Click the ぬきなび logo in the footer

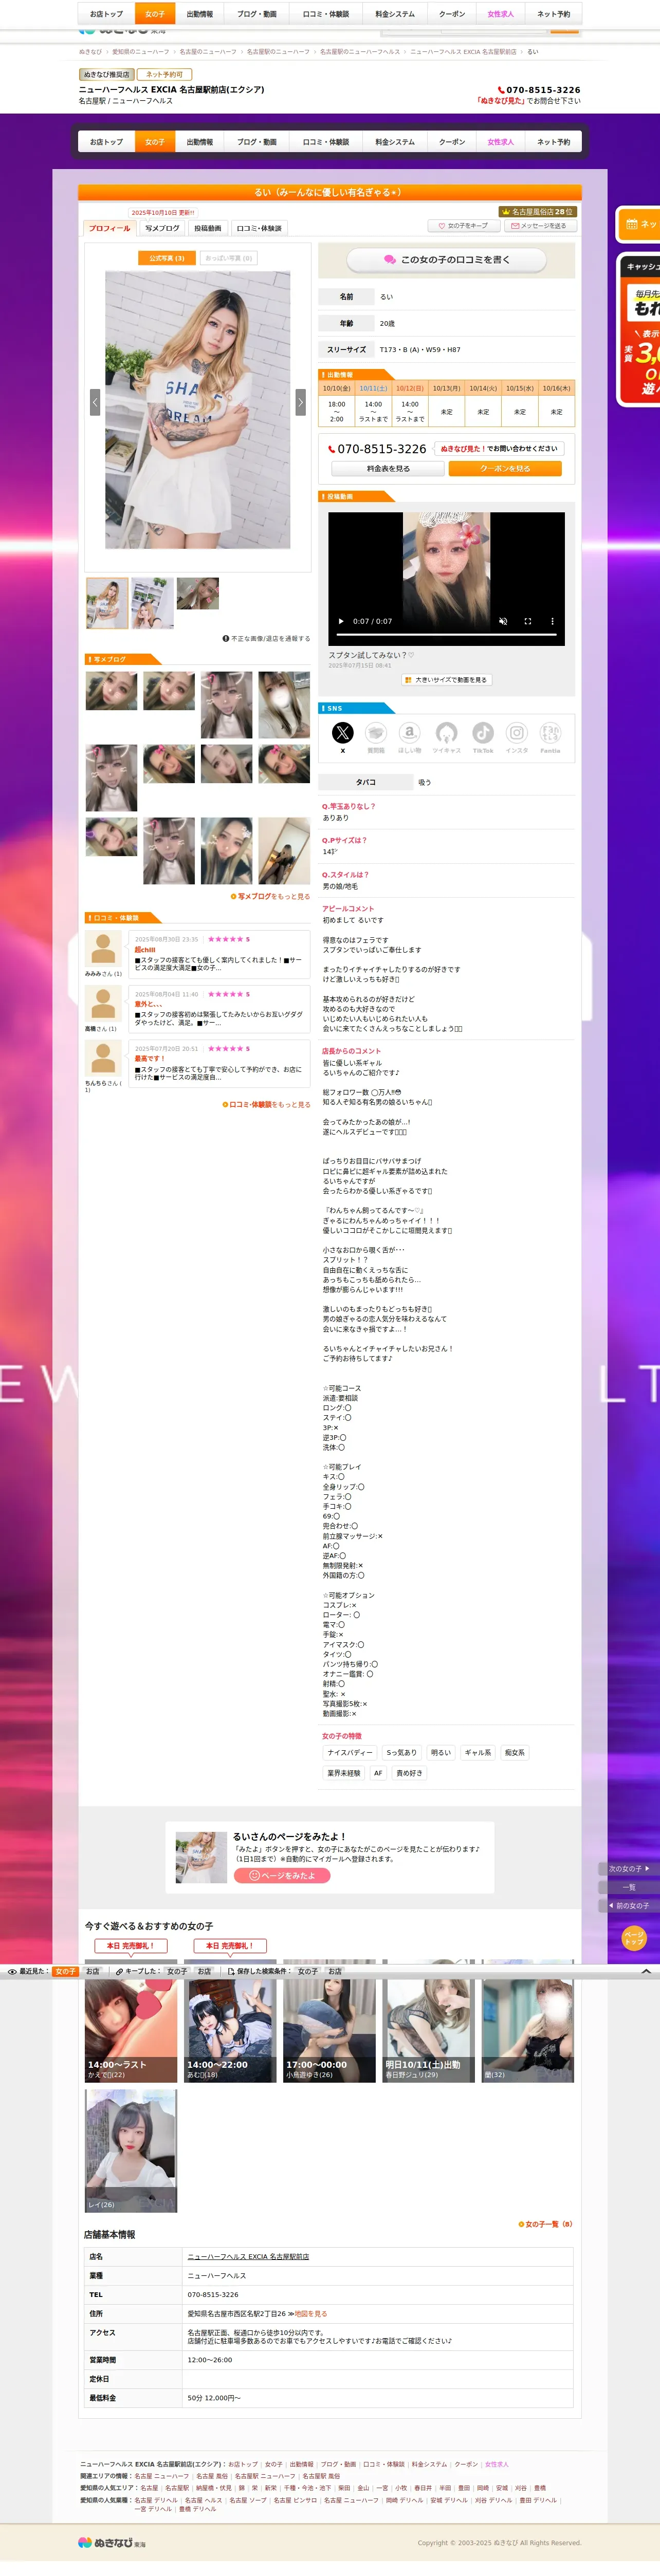pos(112,2542)
